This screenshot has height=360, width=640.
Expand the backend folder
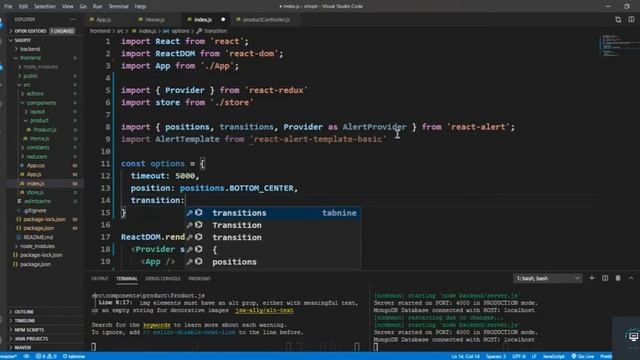pyautogui.click(x=30, y=49)
